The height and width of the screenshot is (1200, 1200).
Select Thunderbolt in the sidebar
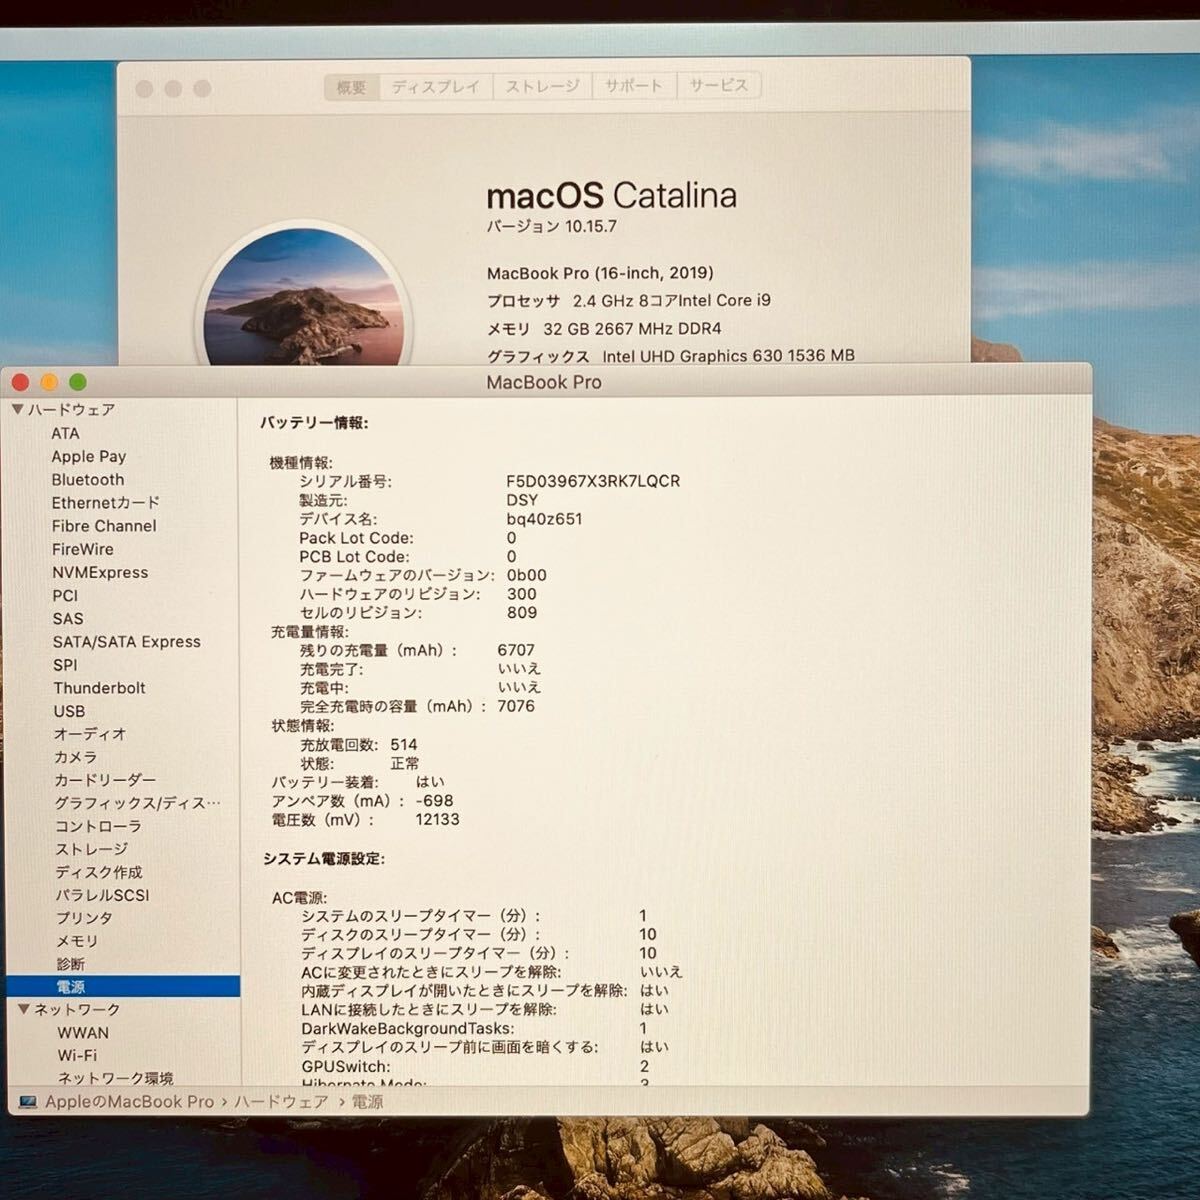tap(99, 688)
